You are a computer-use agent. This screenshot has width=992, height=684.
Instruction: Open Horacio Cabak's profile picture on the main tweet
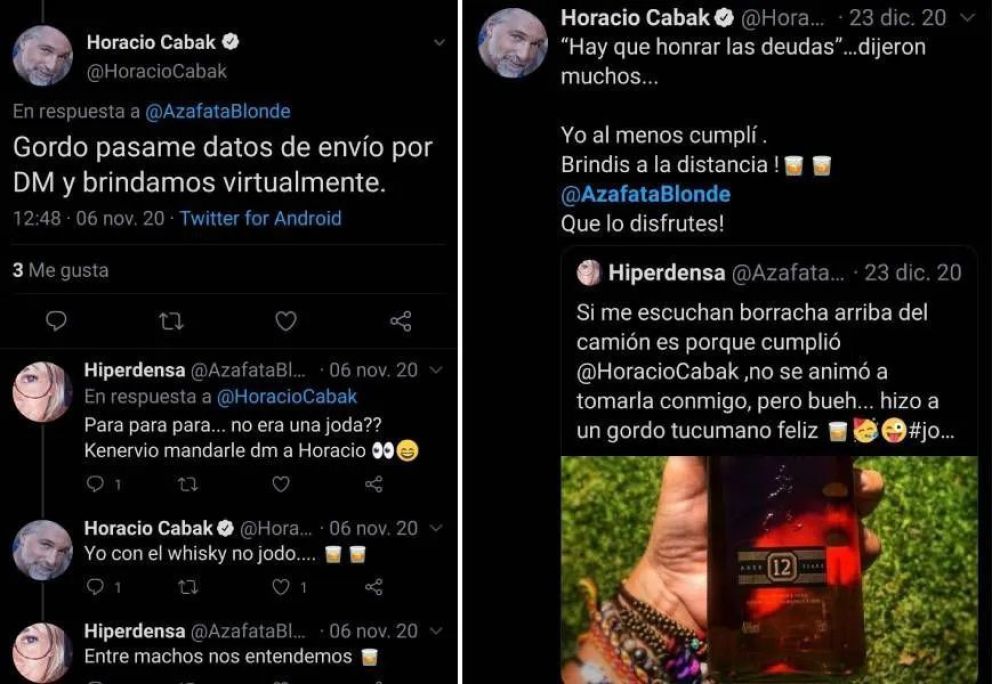point(42,55)
